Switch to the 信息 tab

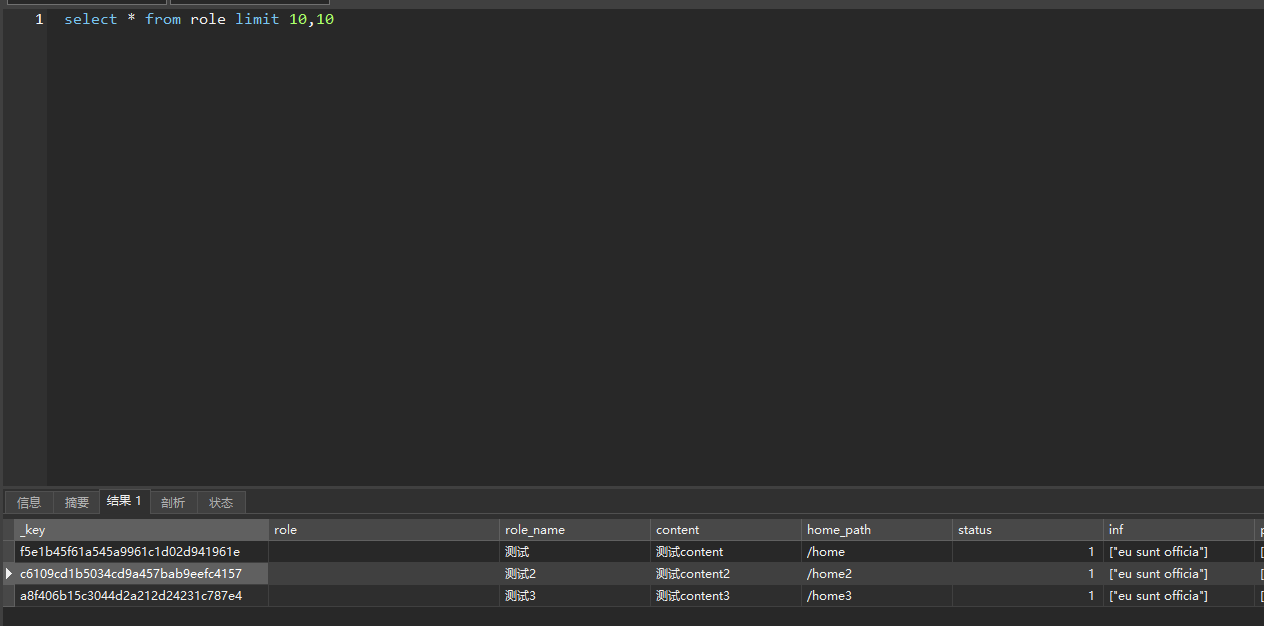[29, 503]
